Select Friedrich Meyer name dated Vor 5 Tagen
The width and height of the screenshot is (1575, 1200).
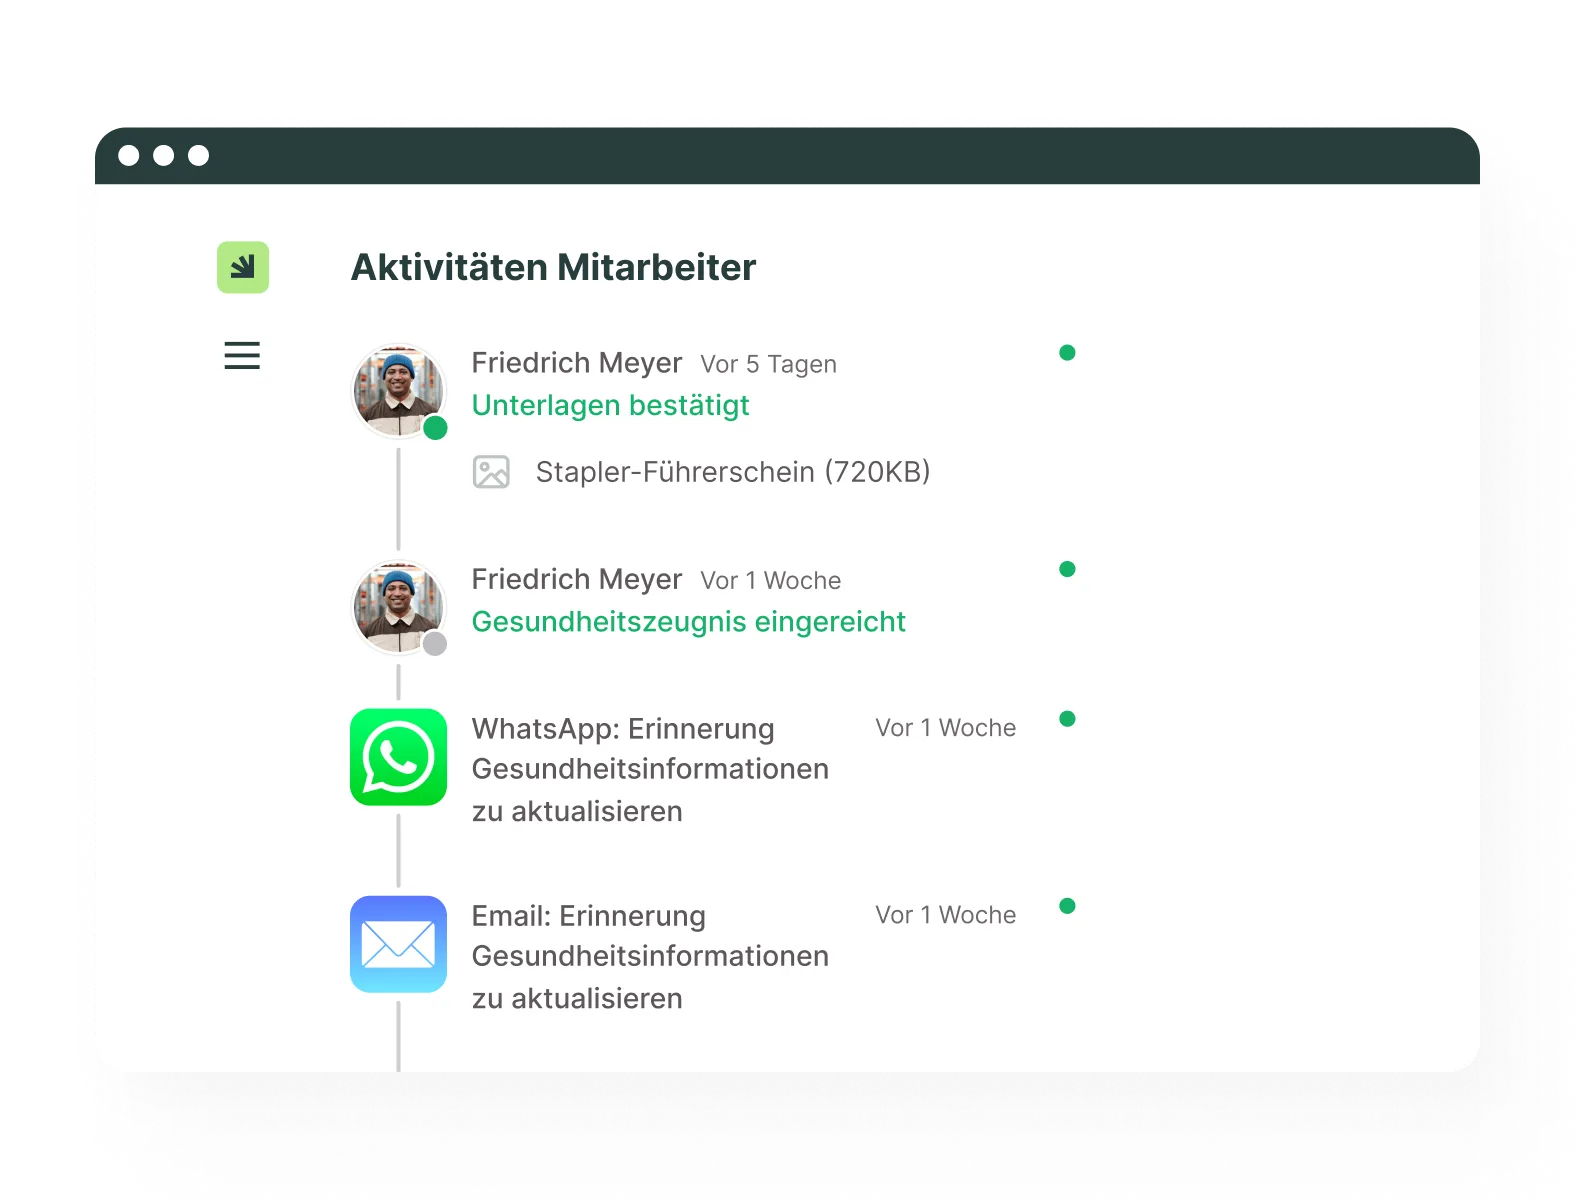click(576, 363)
